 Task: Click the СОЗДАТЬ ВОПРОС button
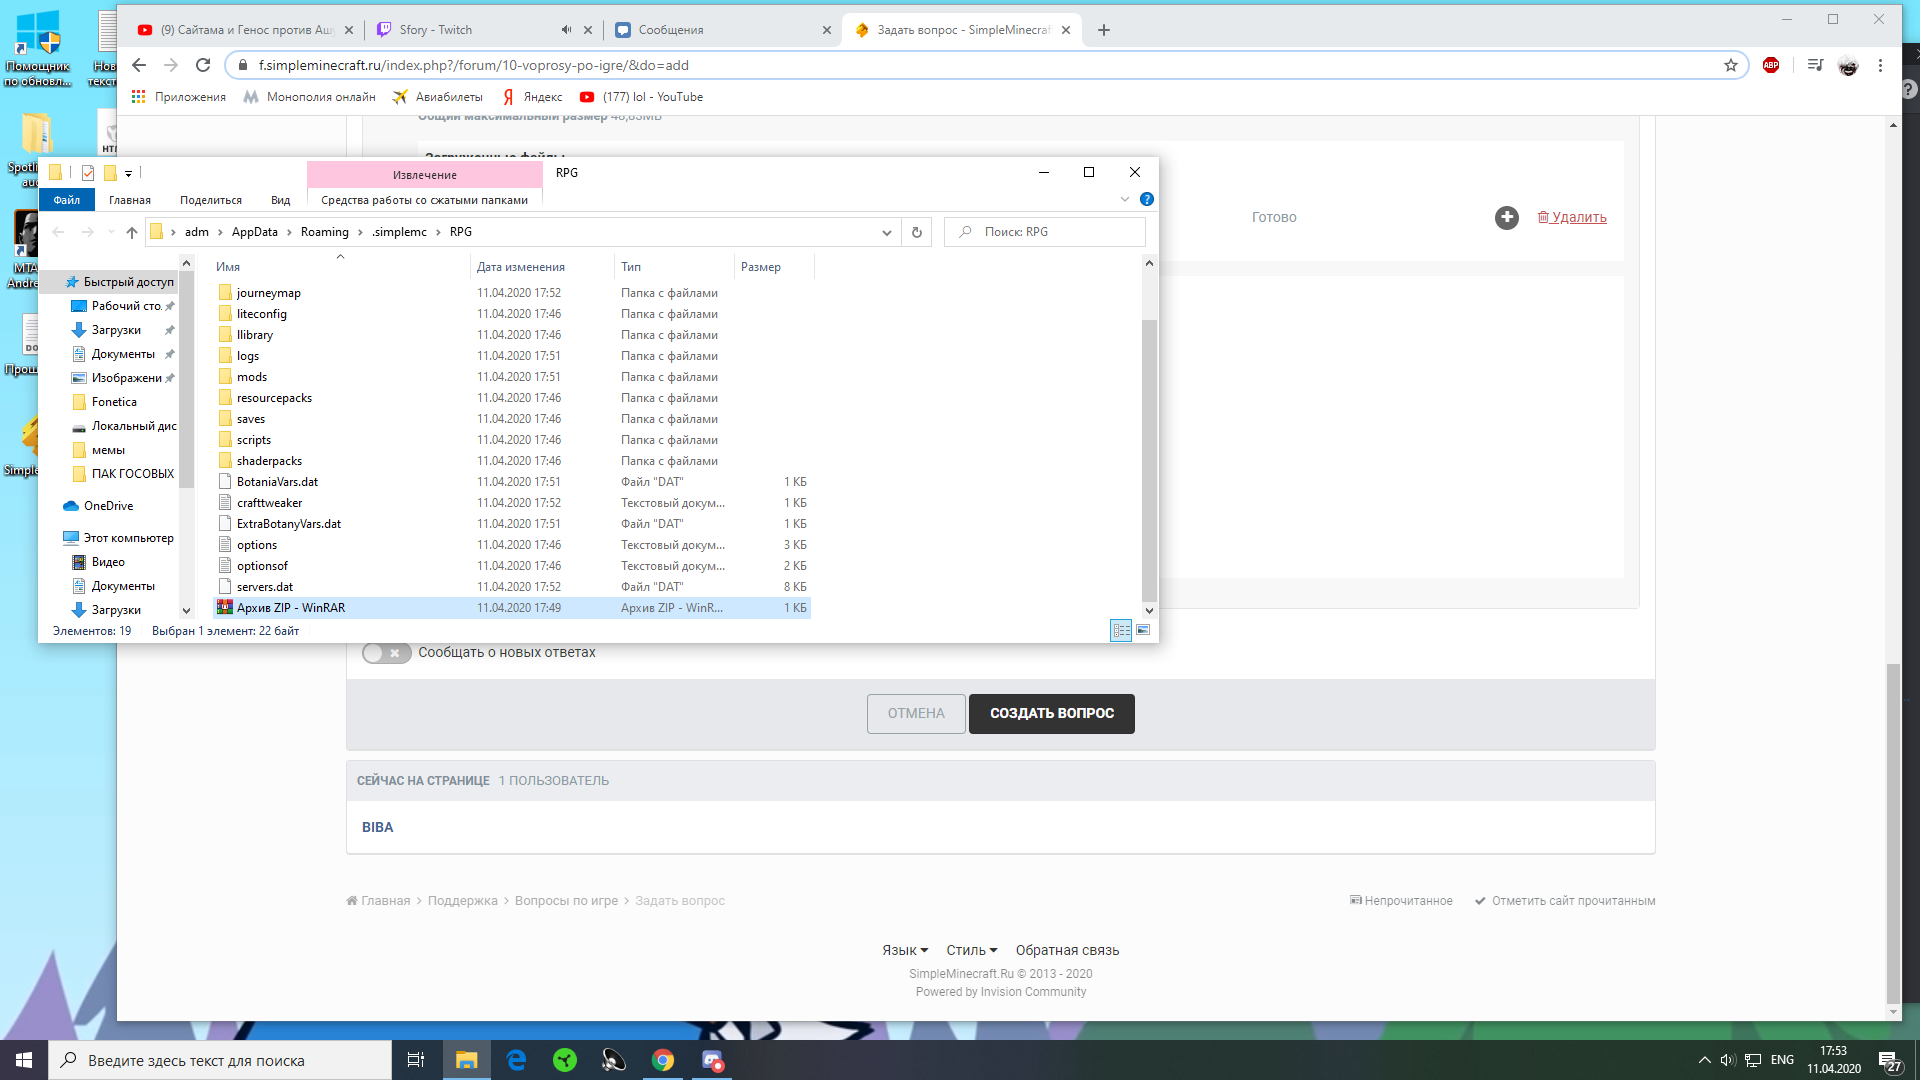[x=1052, y=714]
